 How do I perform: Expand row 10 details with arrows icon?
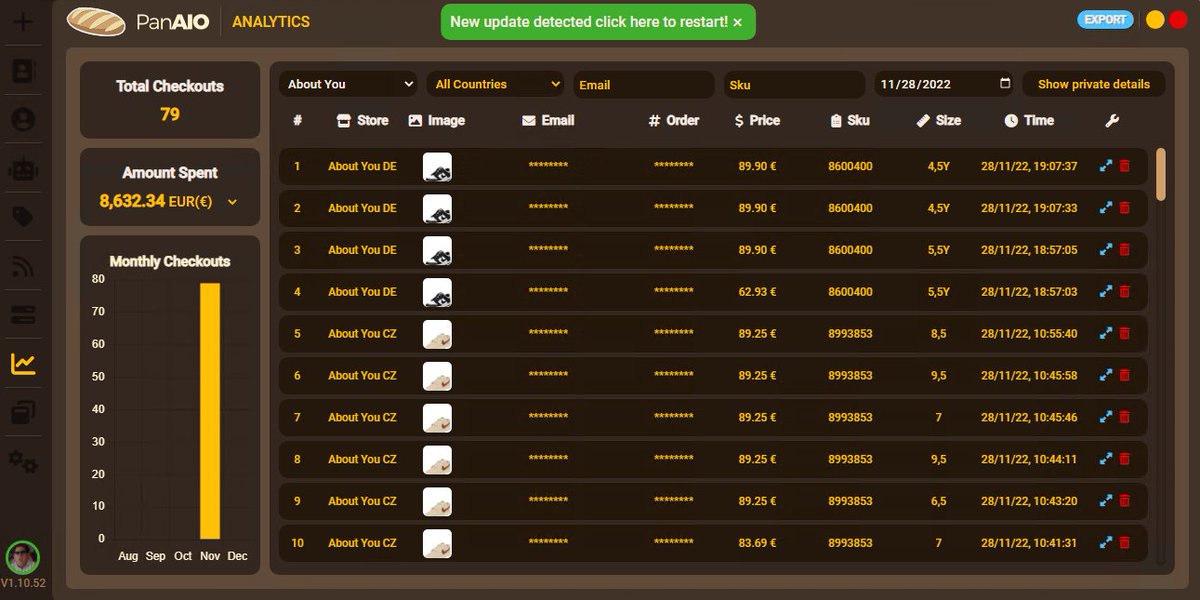click(1105, 543)
